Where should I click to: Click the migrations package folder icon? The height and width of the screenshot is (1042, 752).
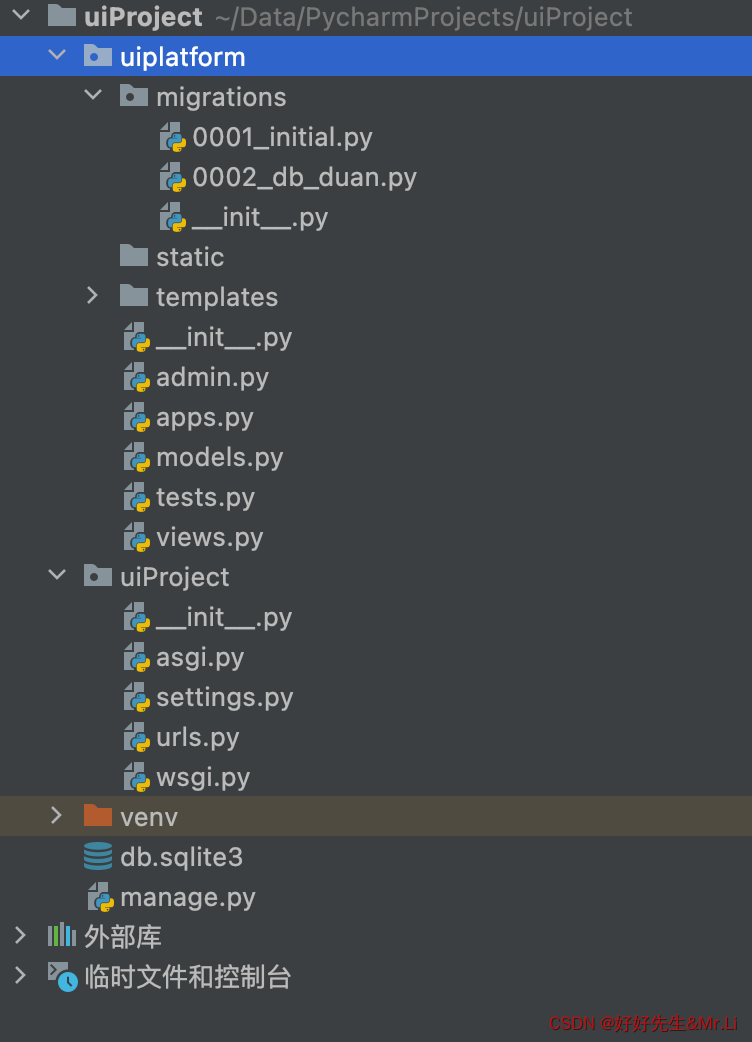pos(134,96)
